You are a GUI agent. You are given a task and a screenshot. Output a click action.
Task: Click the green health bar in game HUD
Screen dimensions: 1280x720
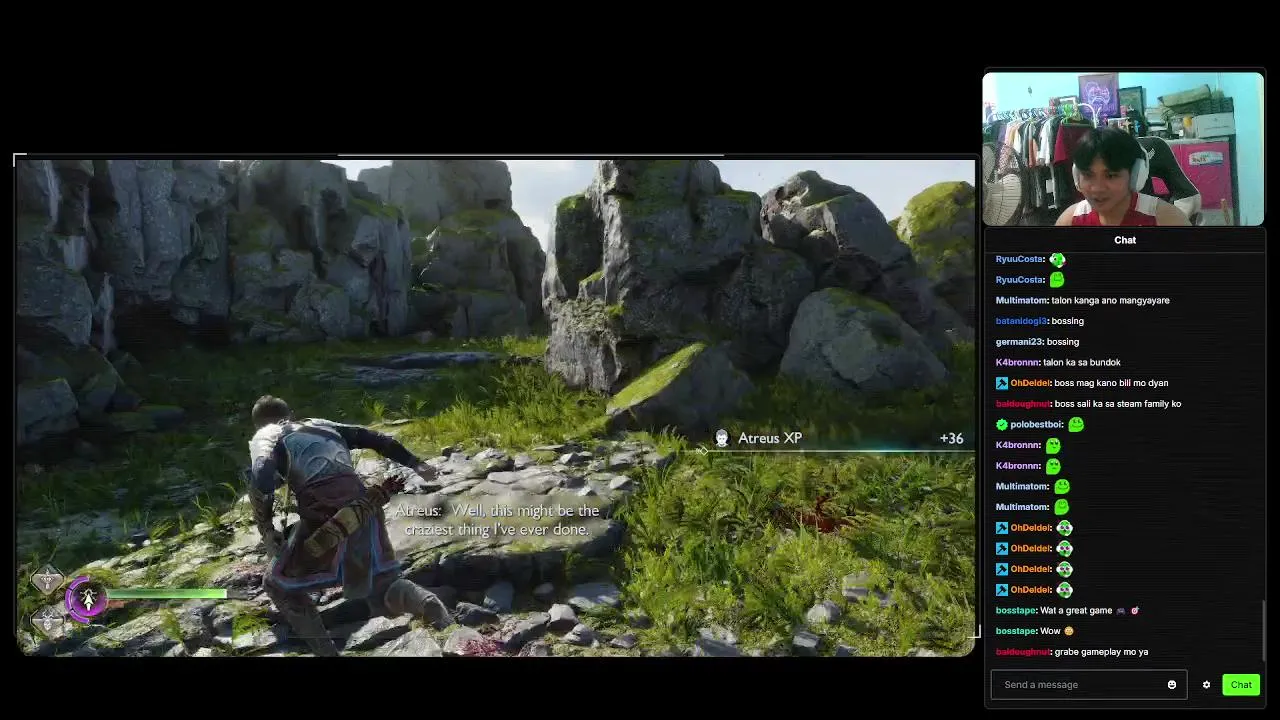click(x=166, y=594)
